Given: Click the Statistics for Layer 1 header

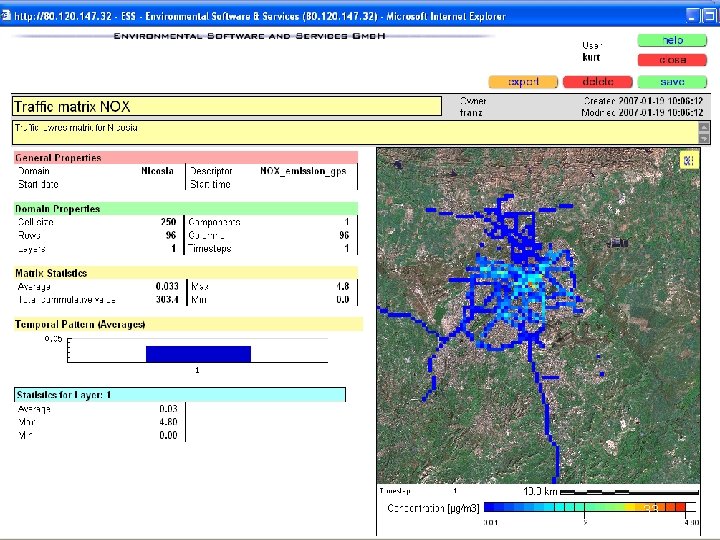Looking at the screenshot, I should pyautogui.click(x=180, y=395).
